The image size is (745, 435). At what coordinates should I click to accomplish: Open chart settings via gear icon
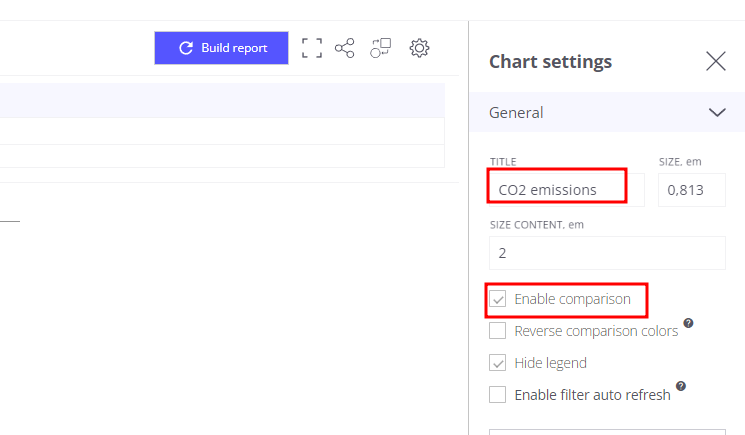pyautogui.click(x=419, y=48)
